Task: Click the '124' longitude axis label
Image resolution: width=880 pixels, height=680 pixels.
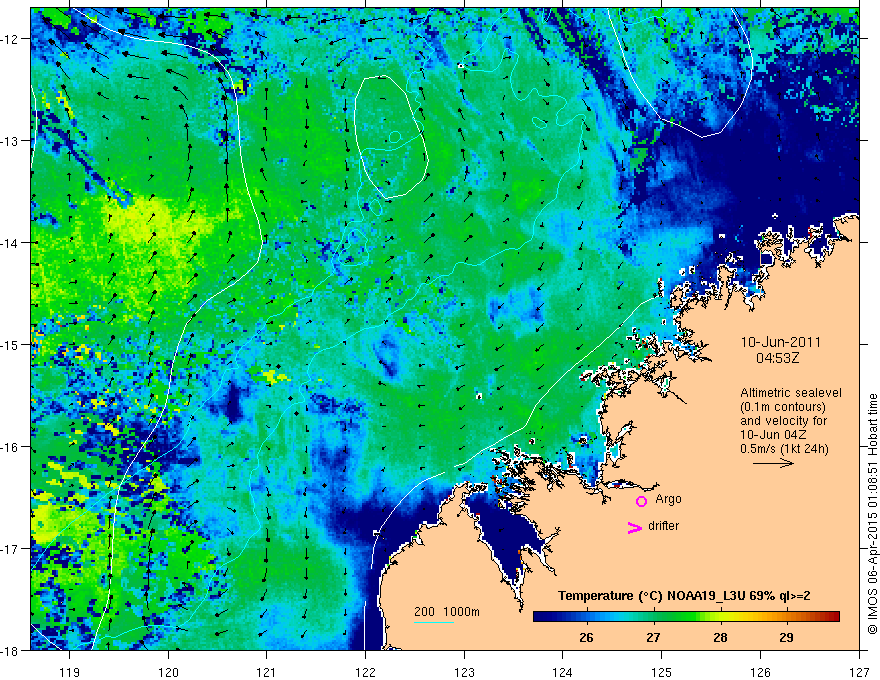Action: (x=563, y=672)
